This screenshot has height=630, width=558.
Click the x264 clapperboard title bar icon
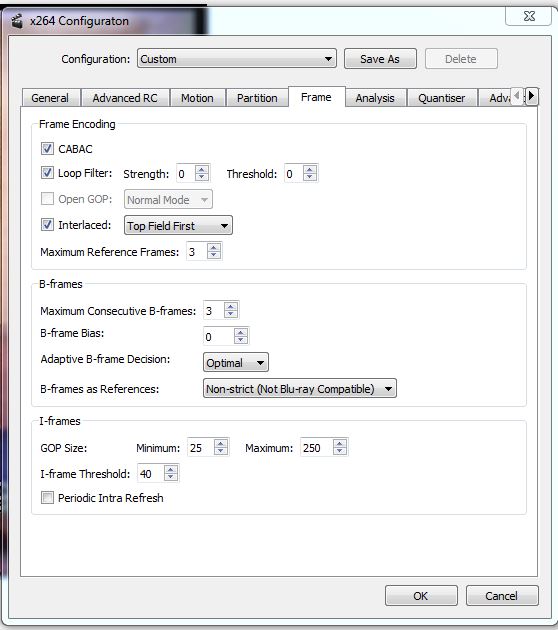click(17, 21)
